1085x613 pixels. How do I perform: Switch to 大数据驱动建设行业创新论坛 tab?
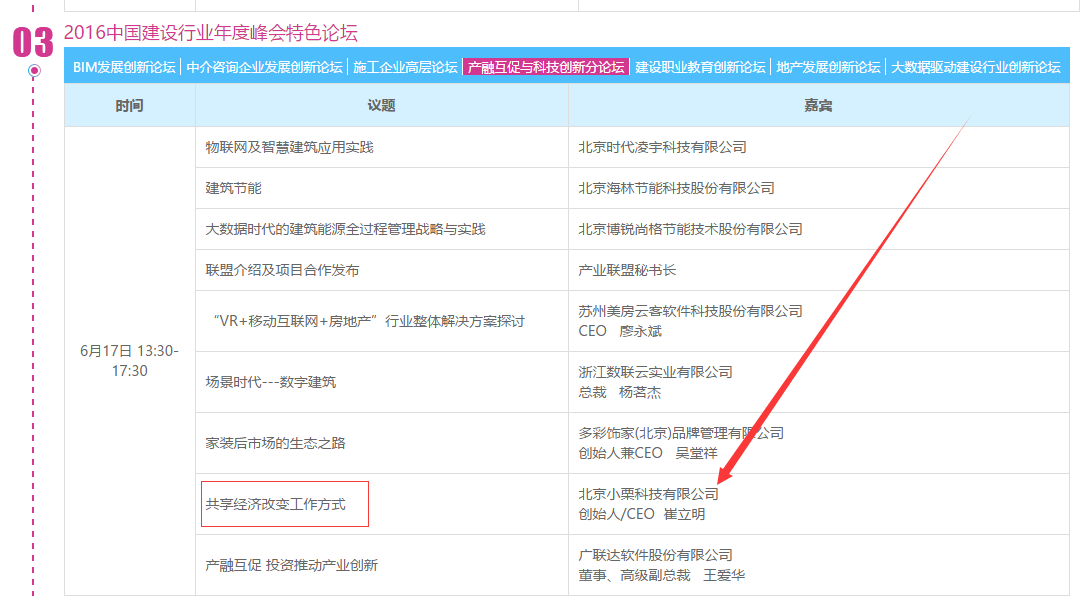coord(975,67)
